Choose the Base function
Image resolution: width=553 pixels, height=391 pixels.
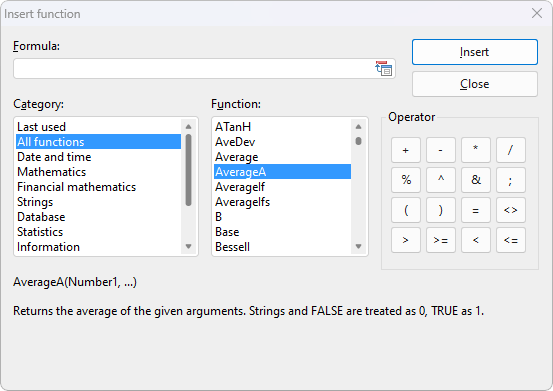click(x=282, y=232)
